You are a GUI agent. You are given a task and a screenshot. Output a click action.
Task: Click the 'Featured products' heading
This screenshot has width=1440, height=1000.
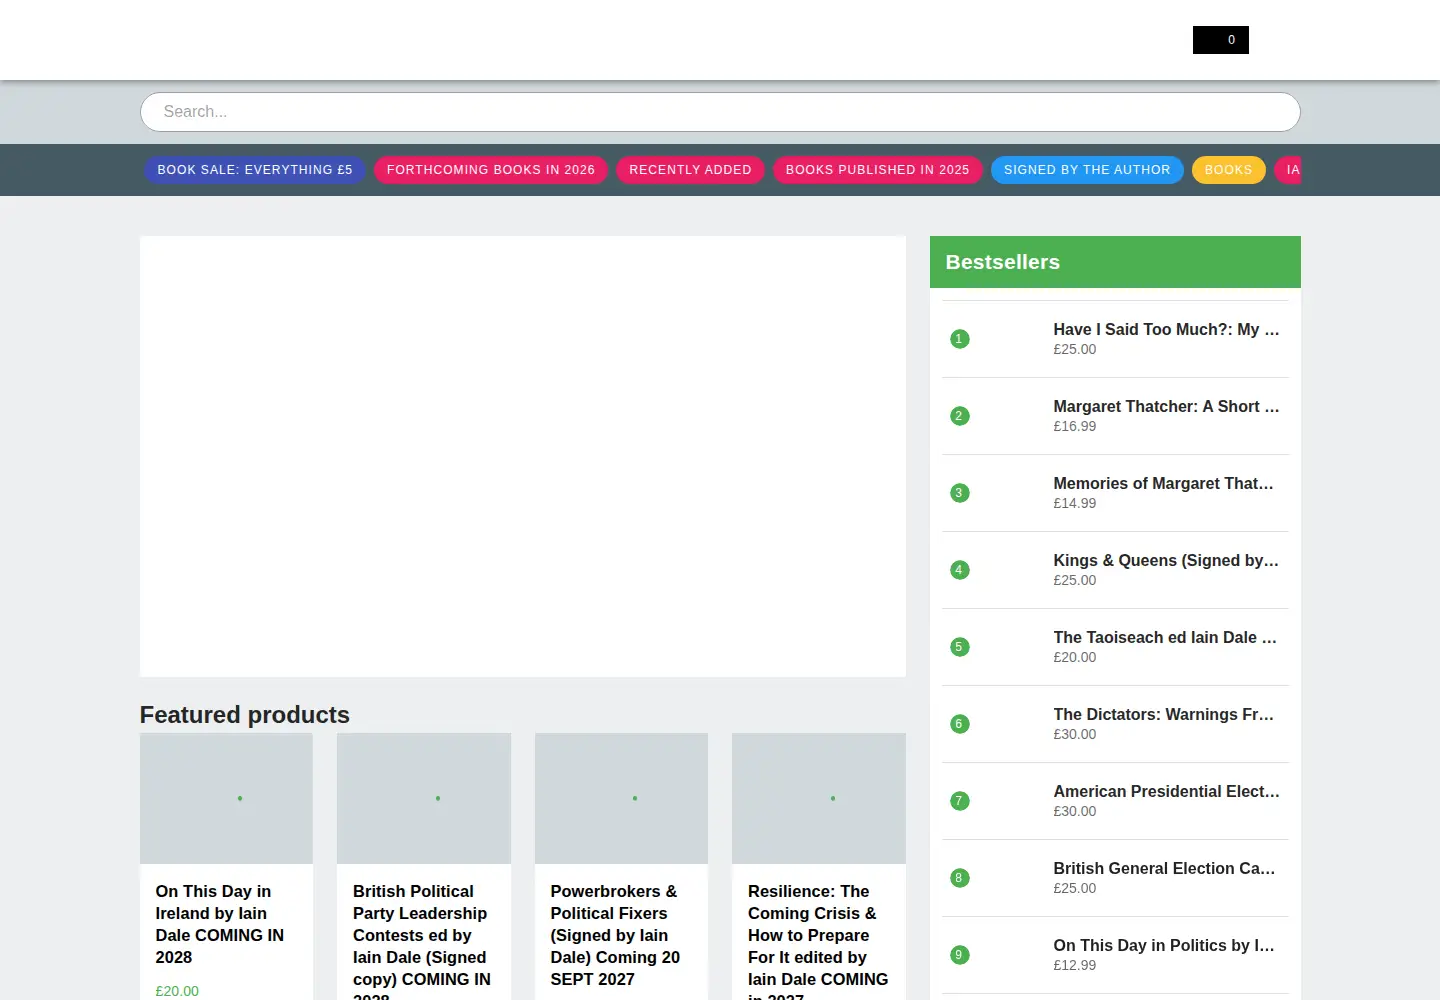pyautogui.click(x=245, y=715)
